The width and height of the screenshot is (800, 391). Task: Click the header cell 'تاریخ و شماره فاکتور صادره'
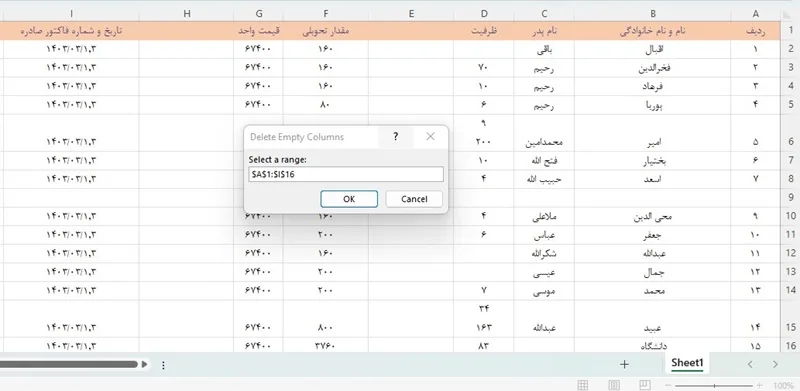point(71,31)
